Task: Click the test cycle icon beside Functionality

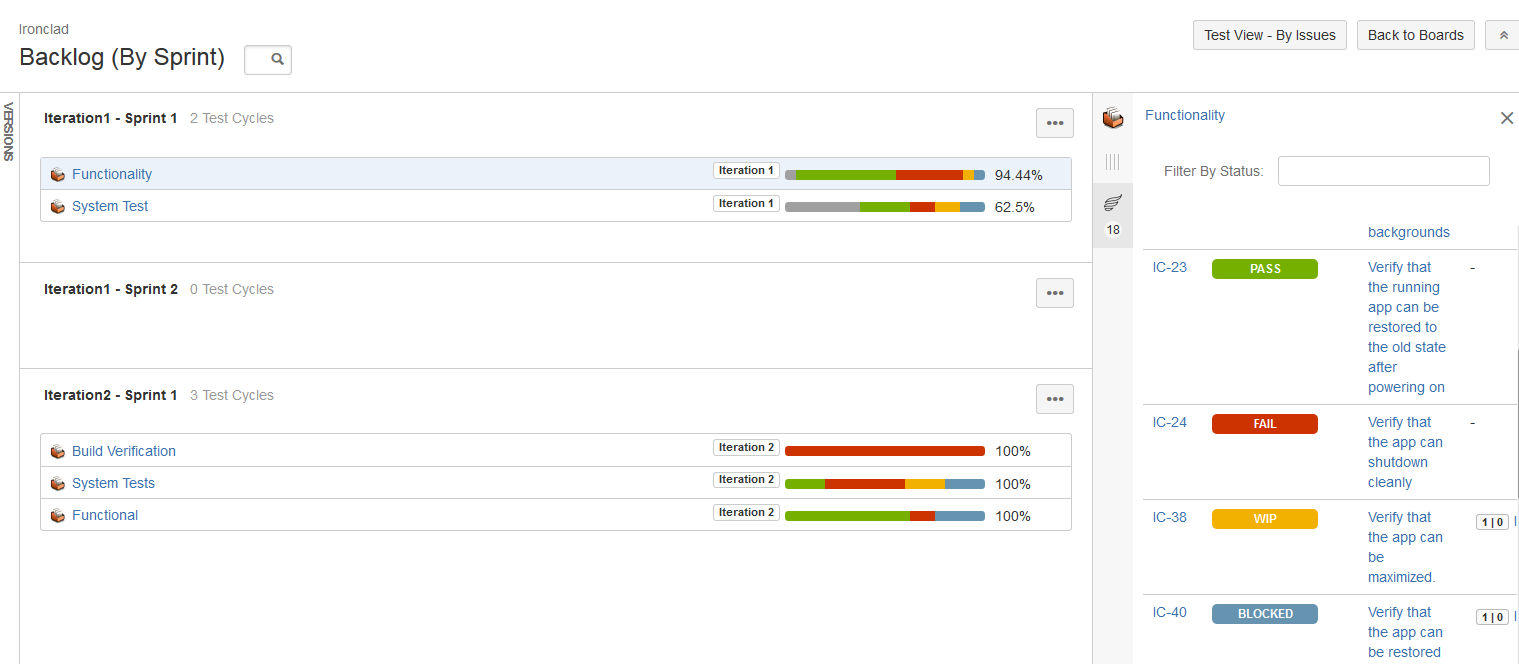Action: pyautogui.click(x=57, y=173)
